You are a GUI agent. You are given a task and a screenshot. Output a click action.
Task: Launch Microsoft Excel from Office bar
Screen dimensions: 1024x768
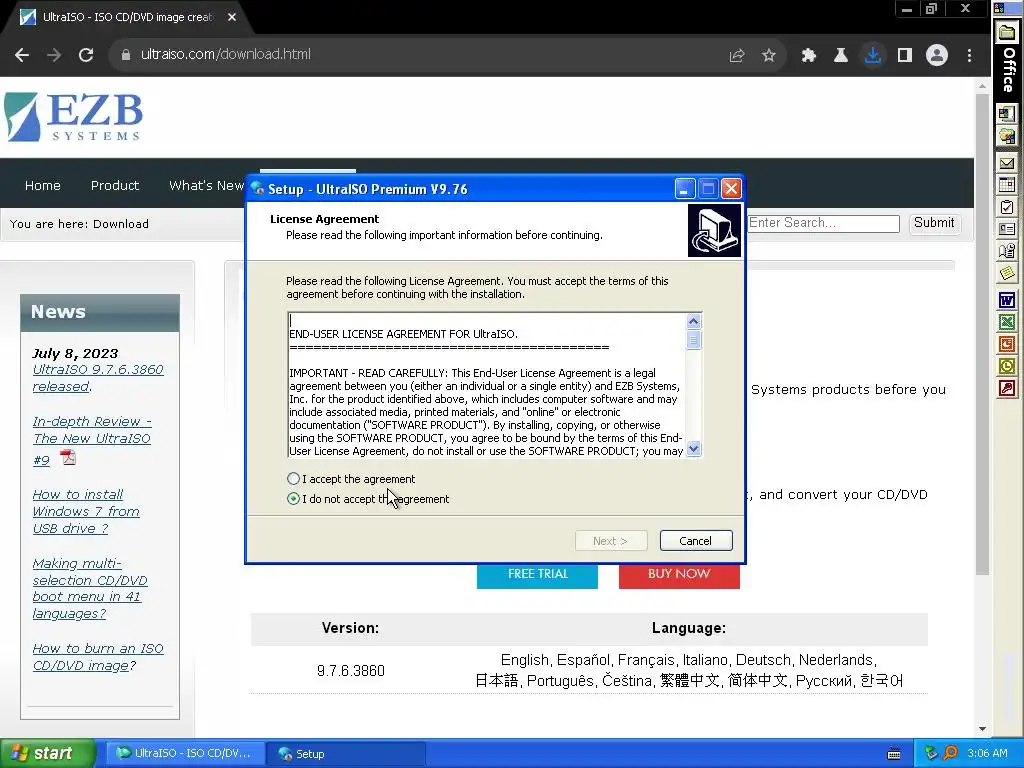[1006, 322]
